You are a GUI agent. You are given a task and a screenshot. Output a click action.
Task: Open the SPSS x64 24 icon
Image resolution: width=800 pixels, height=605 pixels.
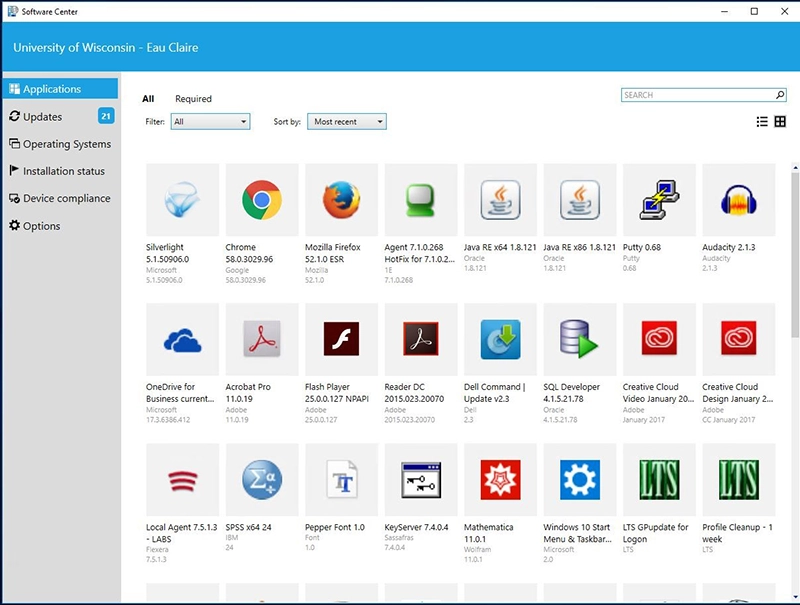point(262,480)
